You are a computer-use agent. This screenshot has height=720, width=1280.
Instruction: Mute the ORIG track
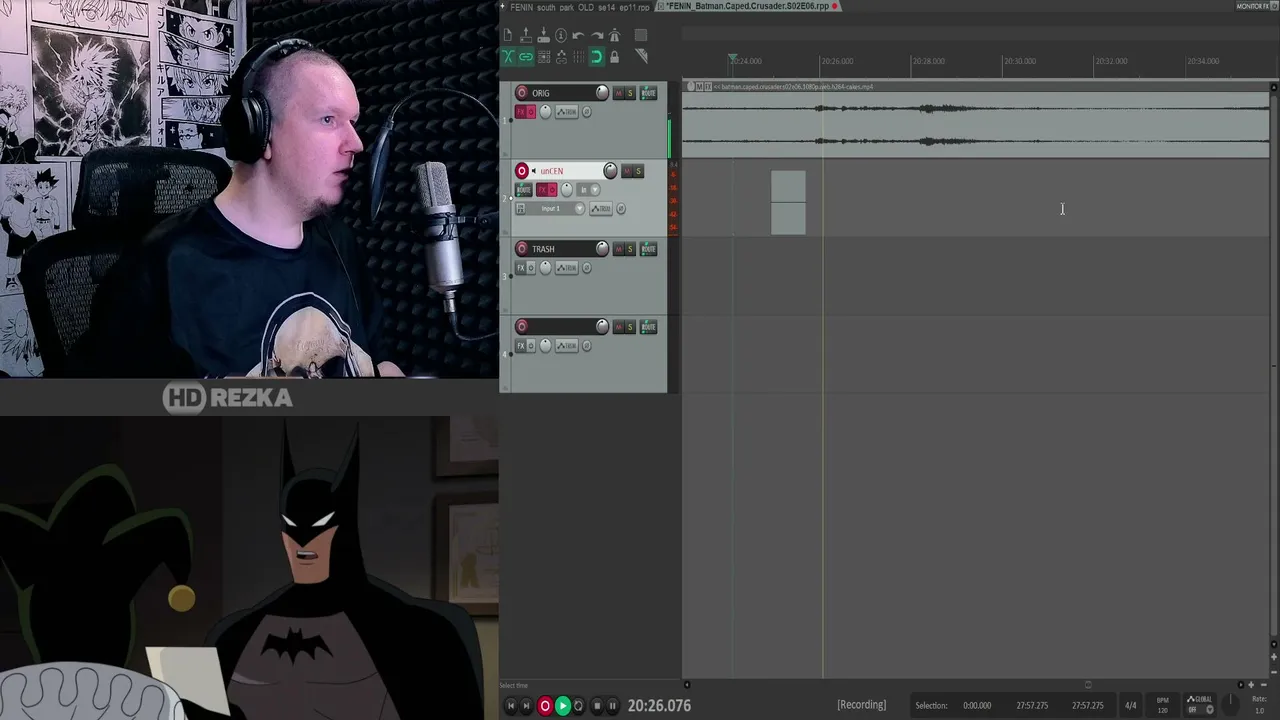(618, 93)
